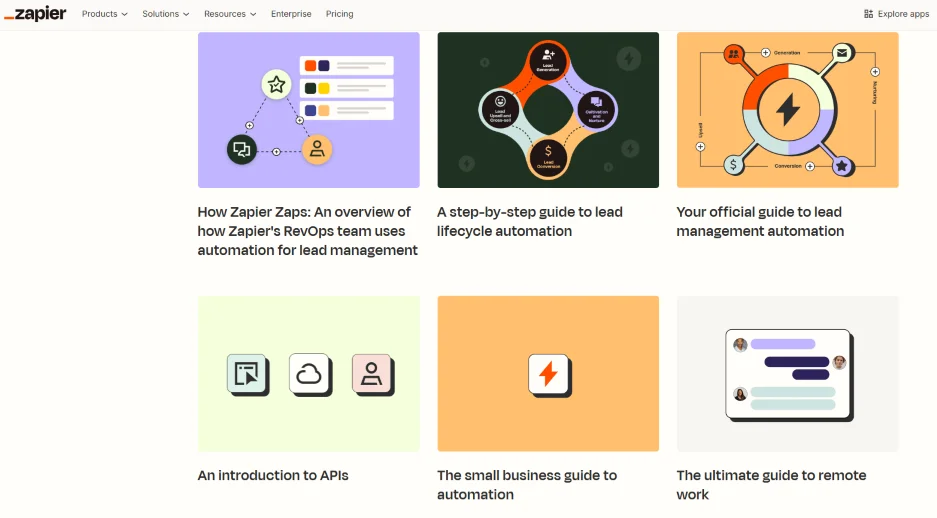Click the lead lifecycle dark green diagram thumbnail
The width and height of the screenshot is (937, 518).
tap(548, 110)
